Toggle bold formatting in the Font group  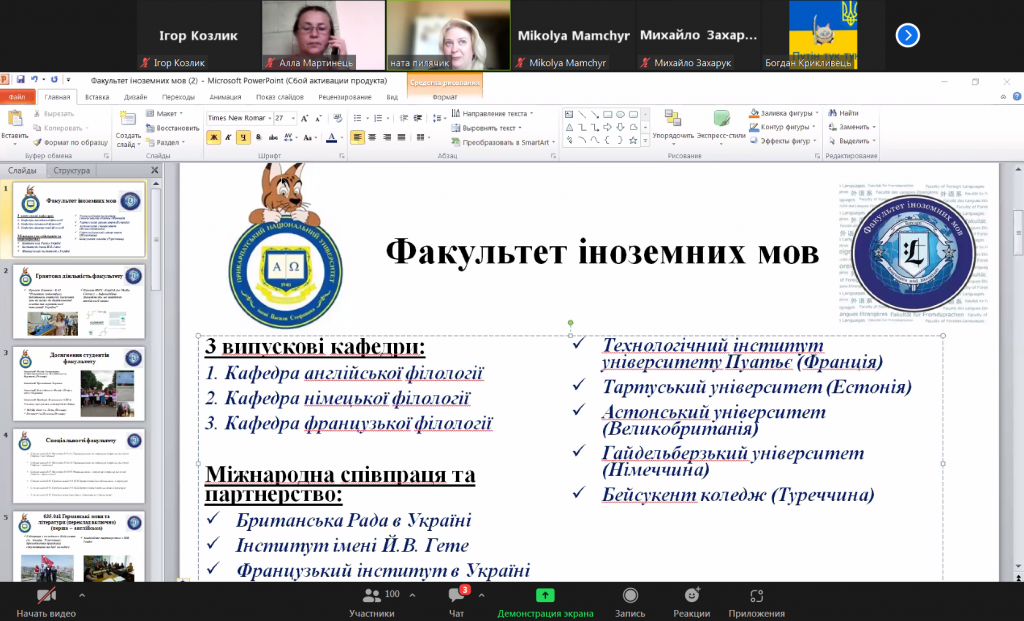coord(214,137)
